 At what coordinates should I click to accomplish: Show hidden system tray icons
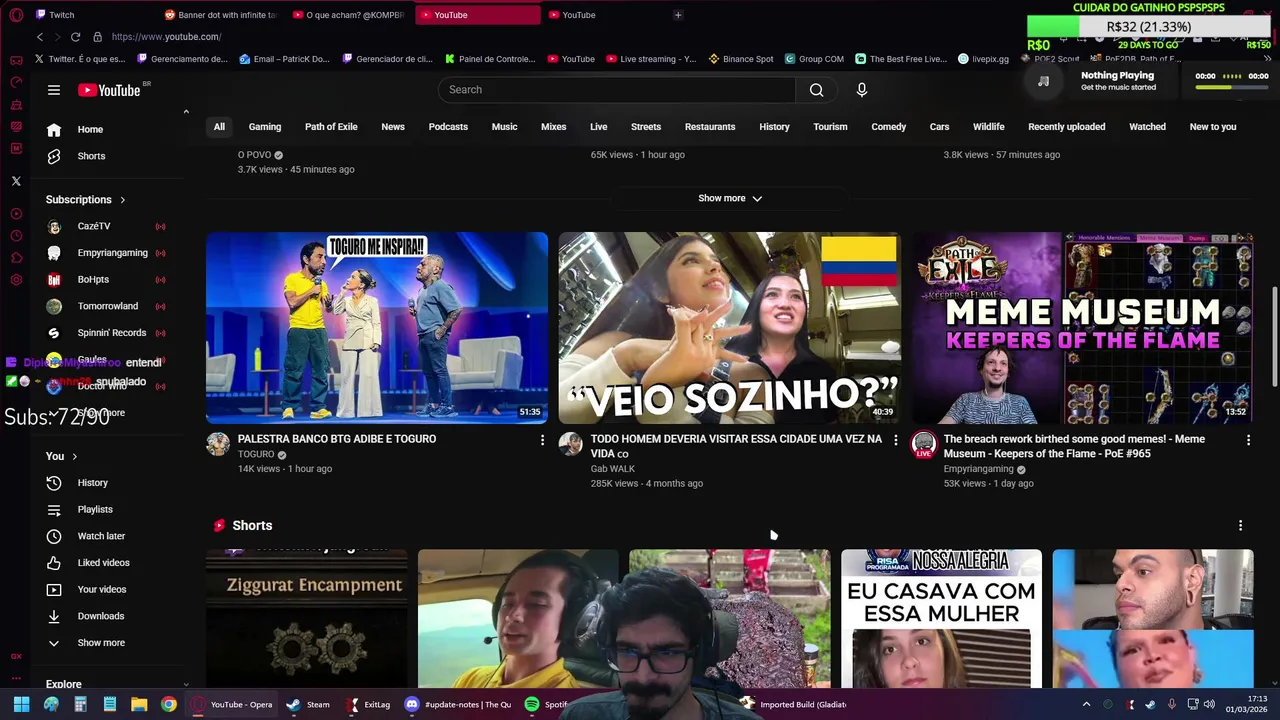click(x=1086, y=704)
